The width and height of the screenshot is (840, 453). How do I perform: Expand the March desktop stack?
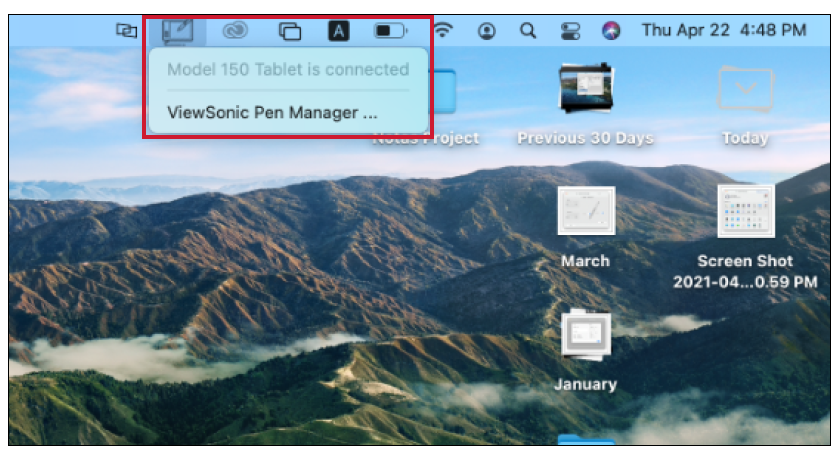click(585, 211)
